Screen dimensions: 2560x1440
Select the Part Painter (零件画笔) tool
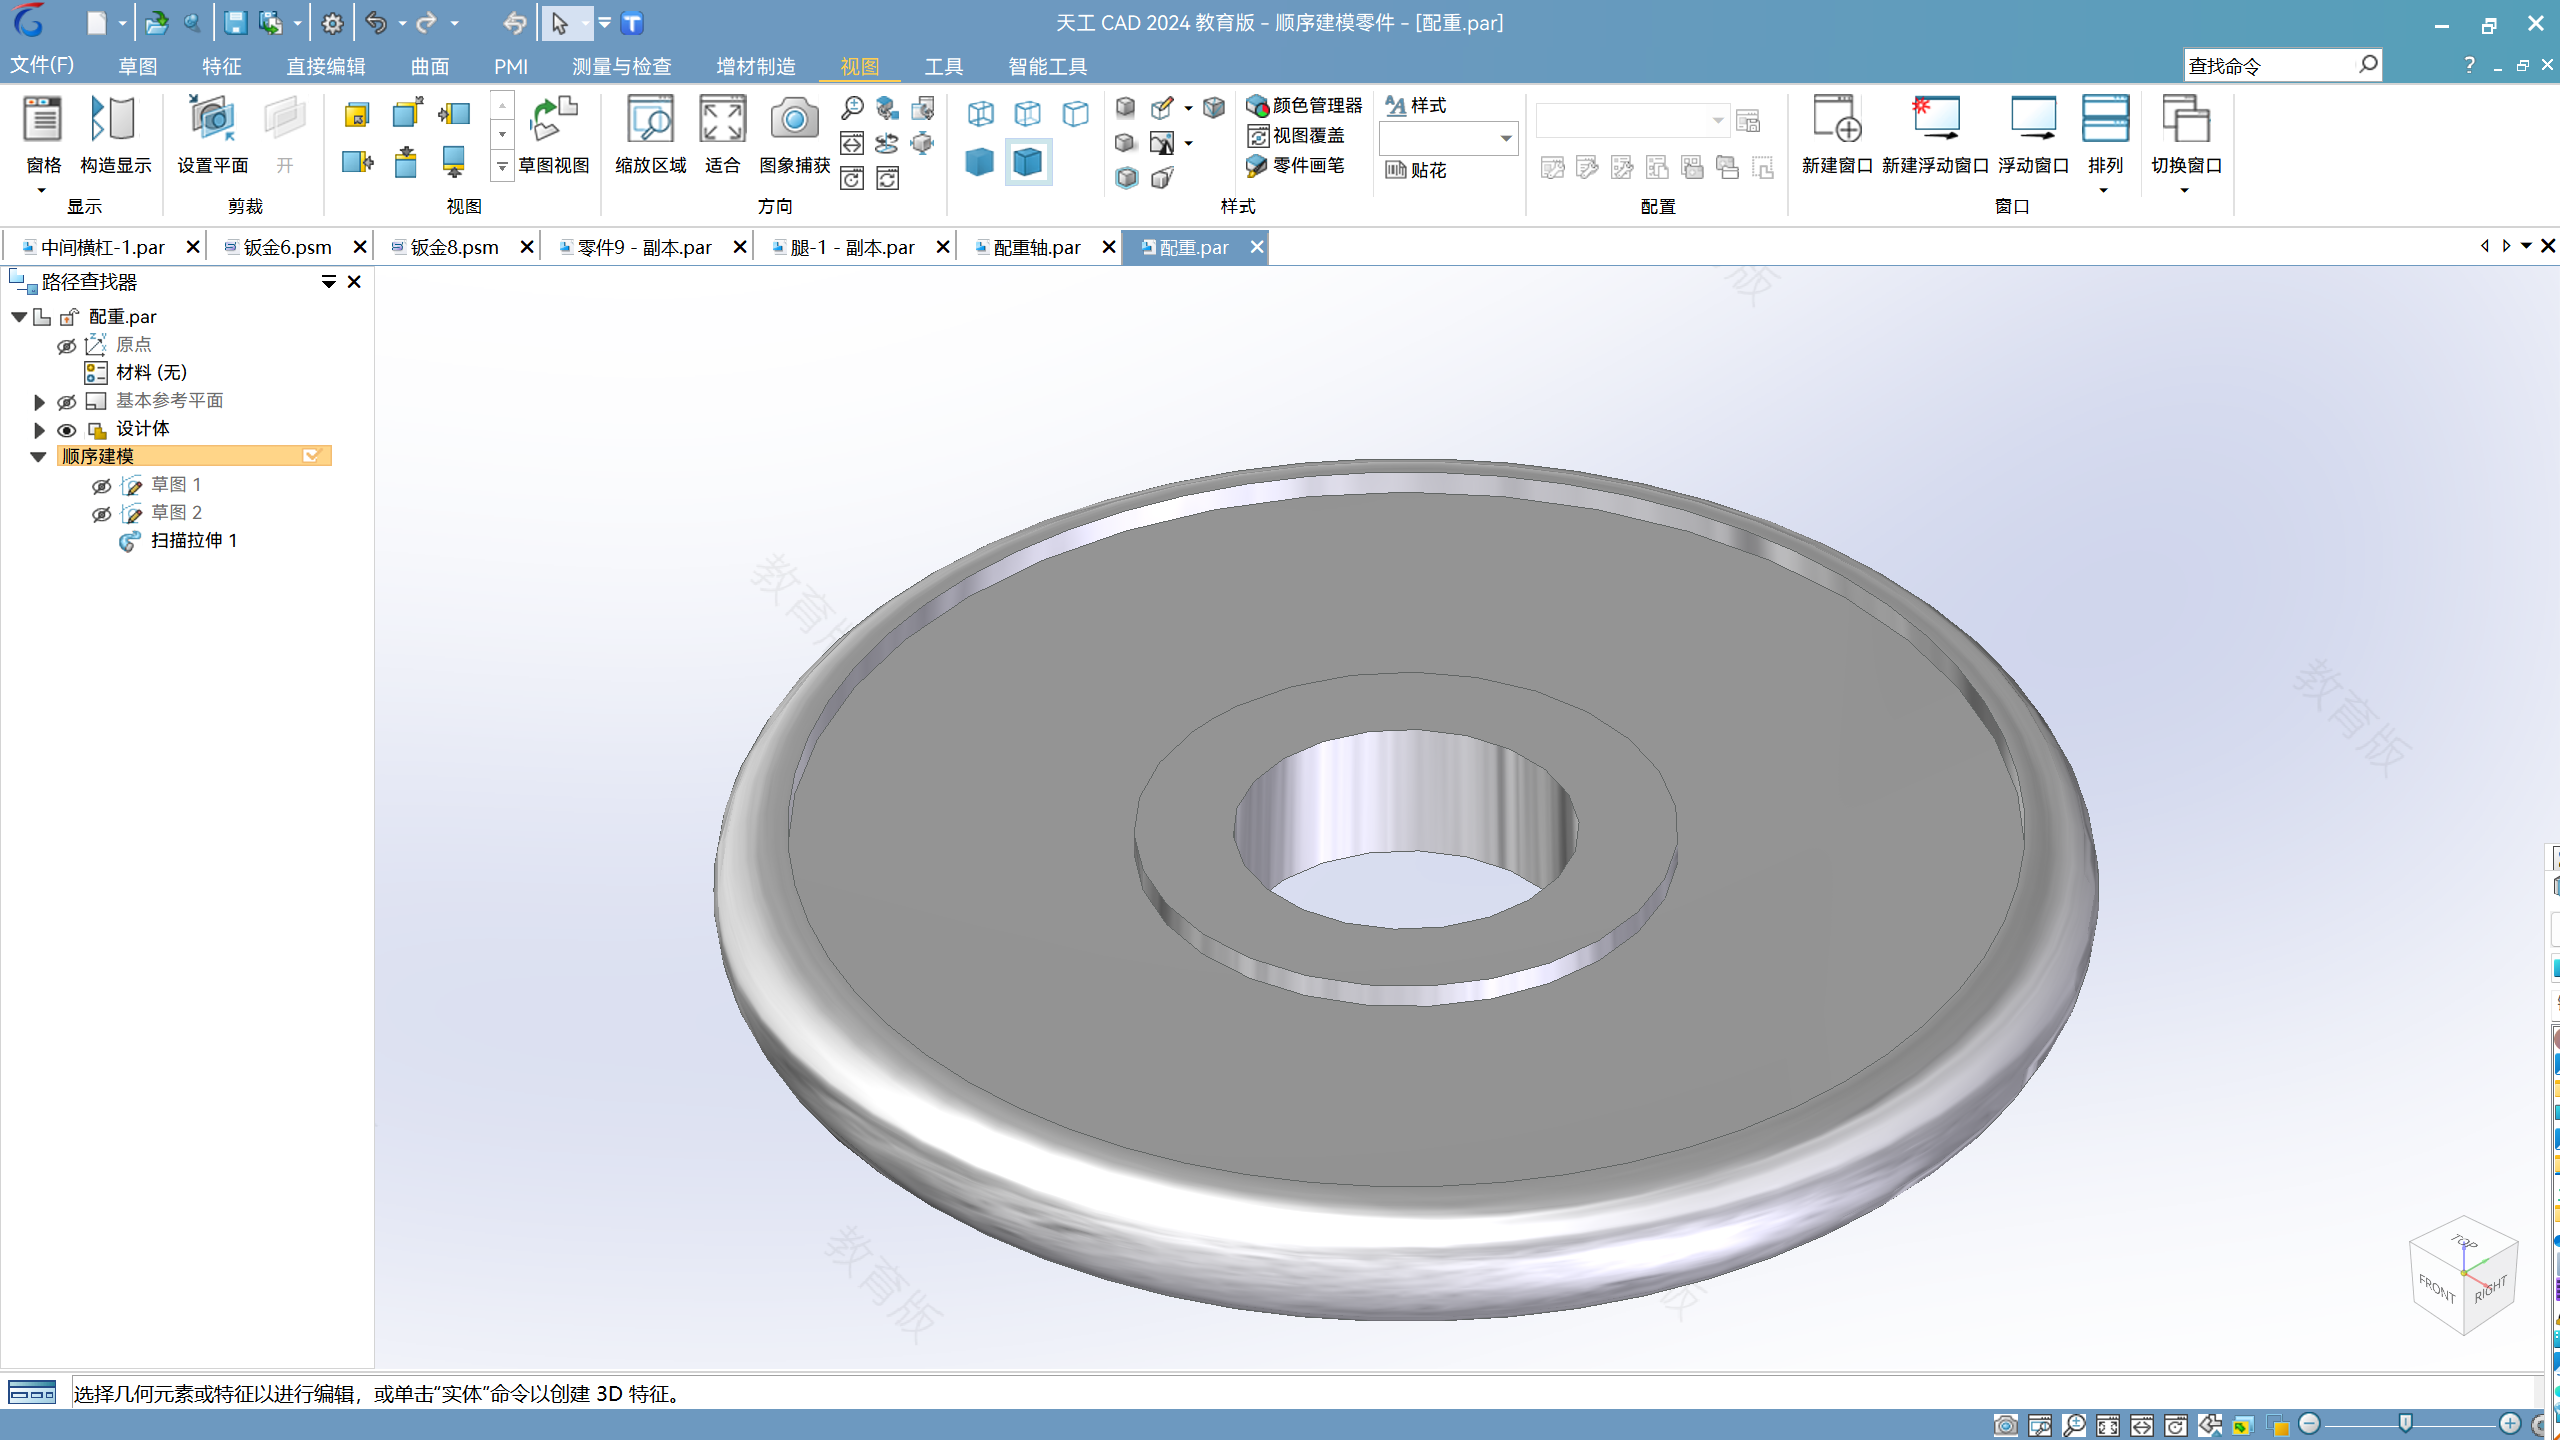coord(1296,165)
